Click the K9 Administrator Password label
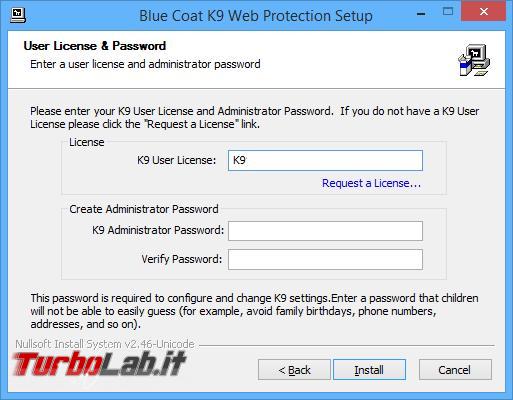Image resolution: width=513 pixels, height=400 pixels. coord(158,230)
